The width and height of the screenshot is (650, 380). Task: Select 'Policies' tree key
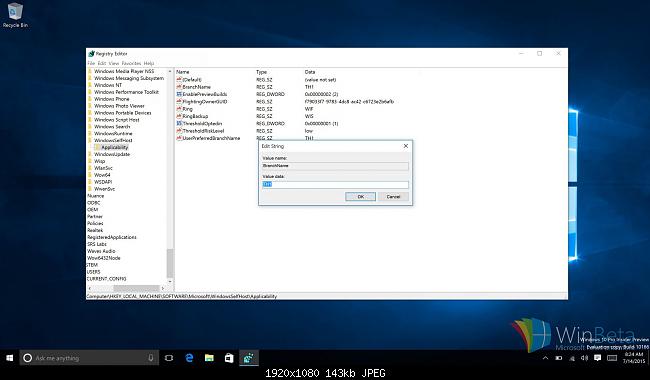click(95, 223)
